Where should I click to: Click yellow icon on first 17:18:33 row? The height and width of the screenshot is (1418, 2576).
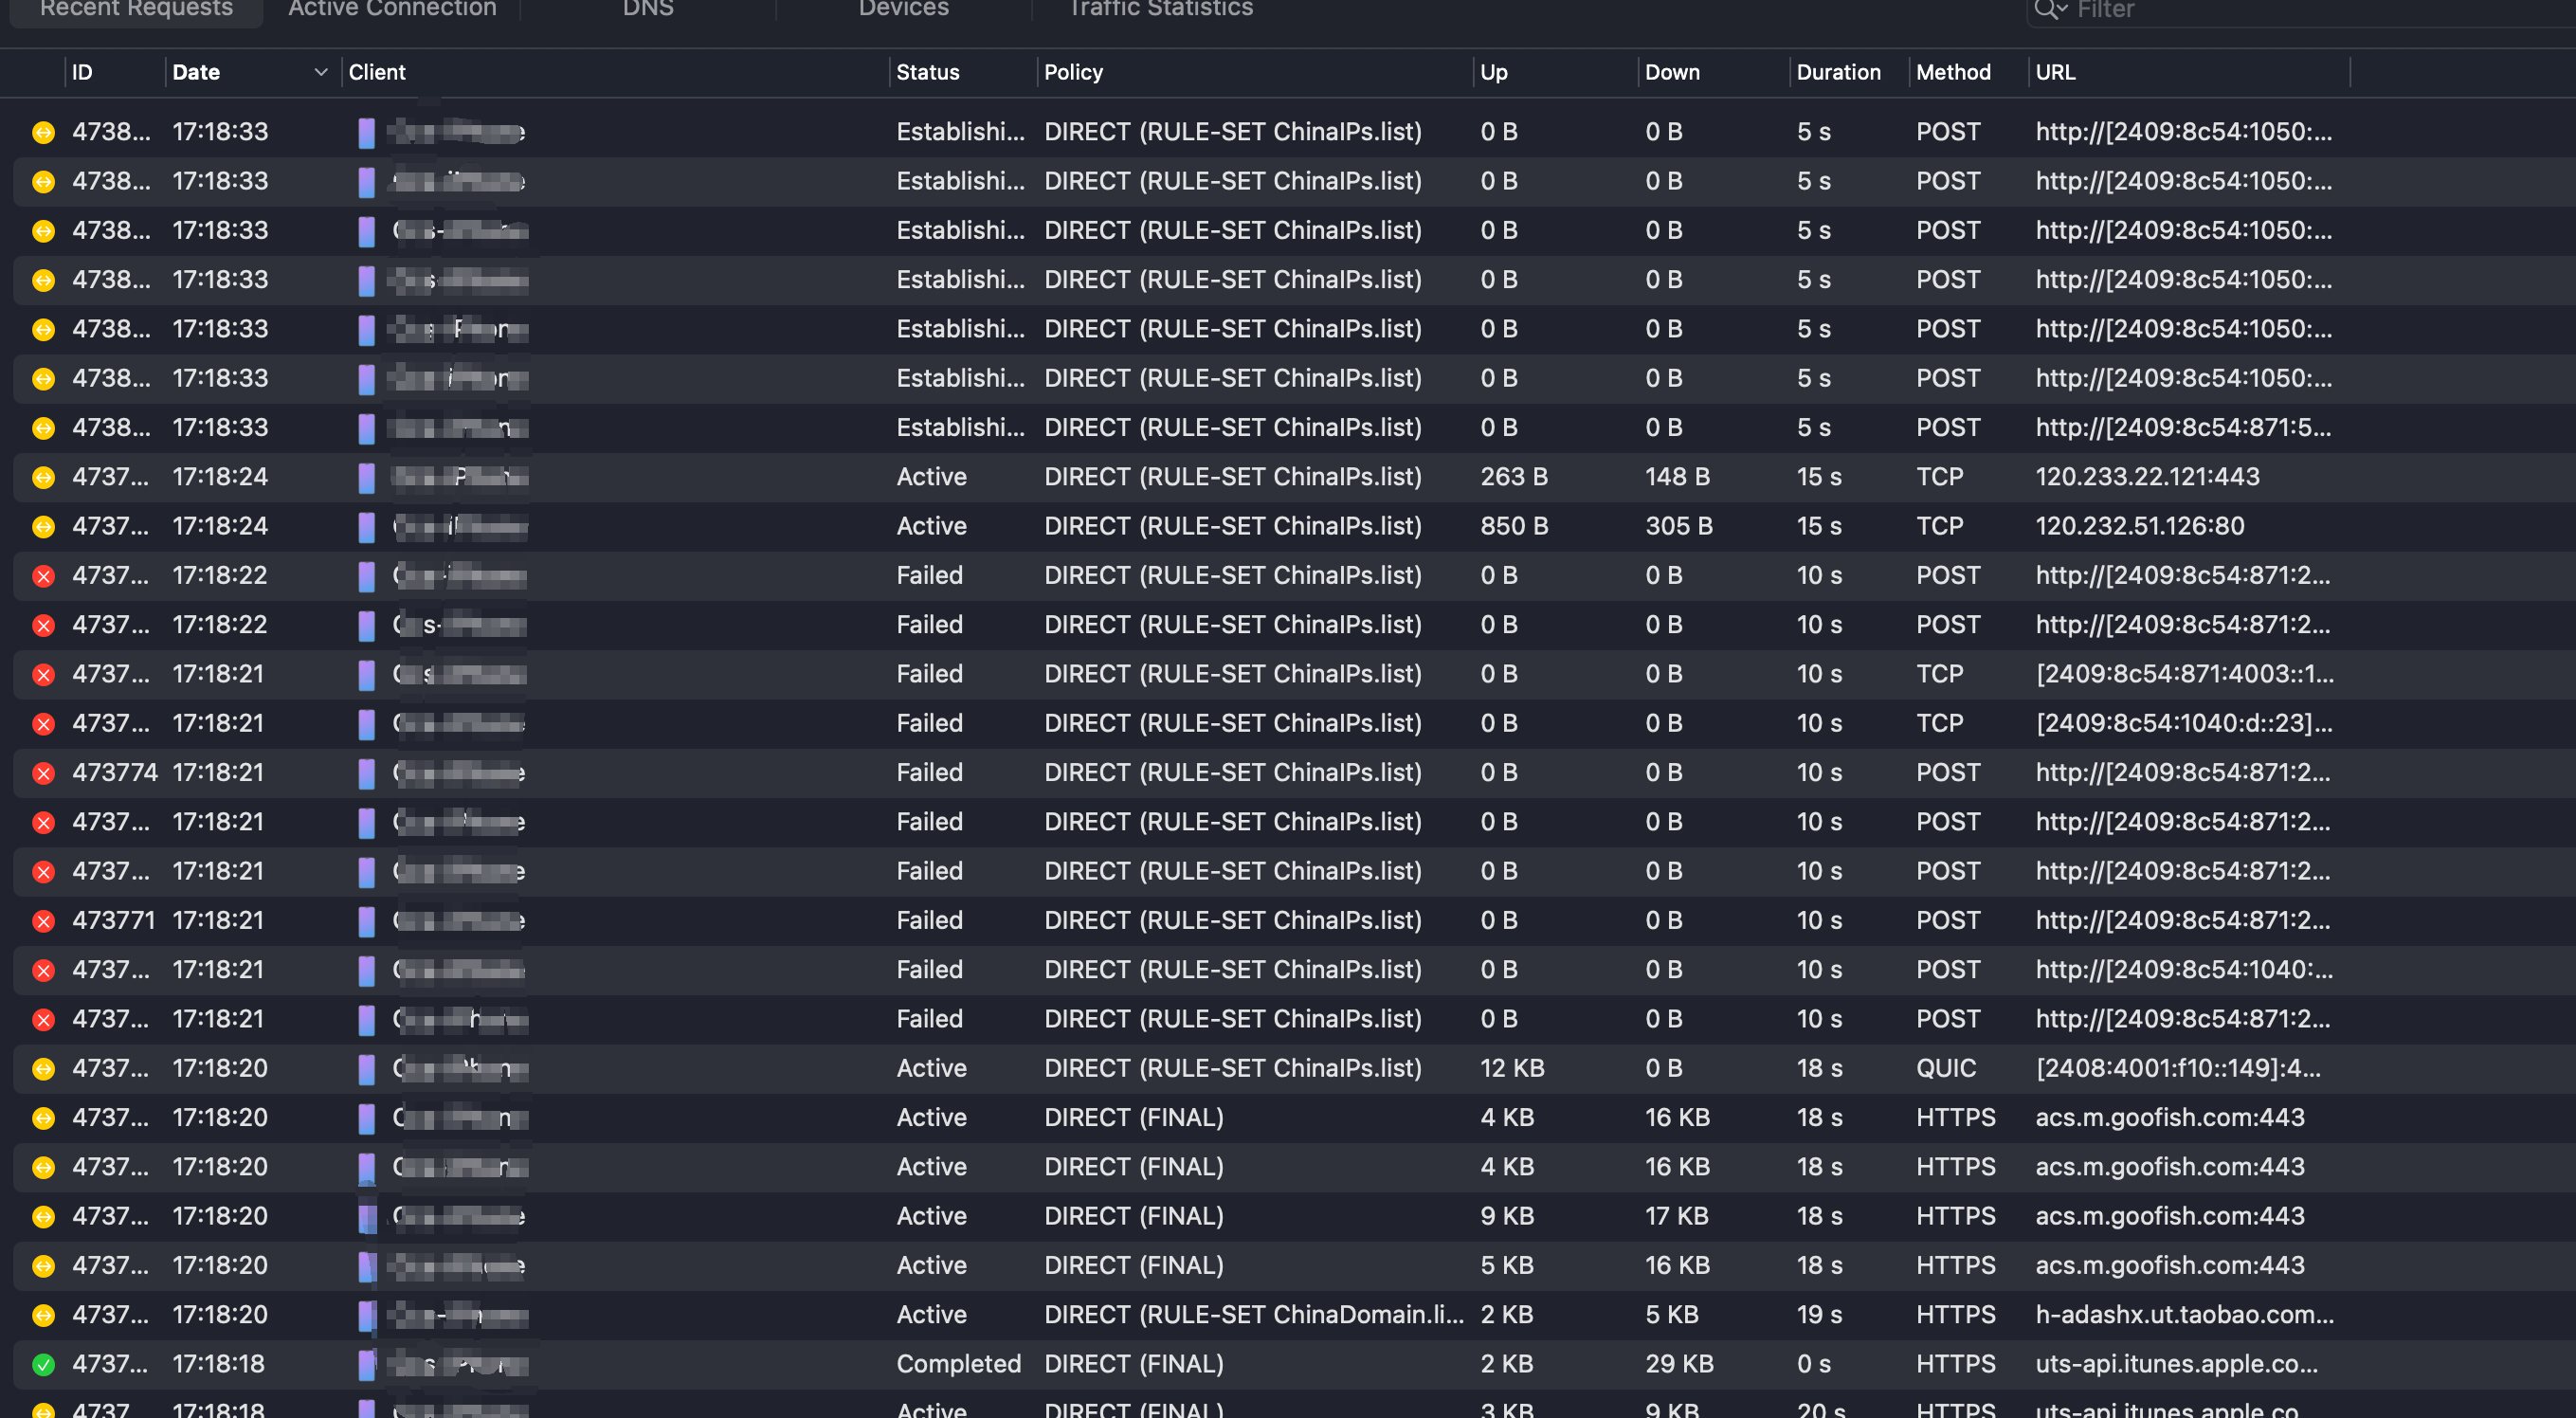43,132
